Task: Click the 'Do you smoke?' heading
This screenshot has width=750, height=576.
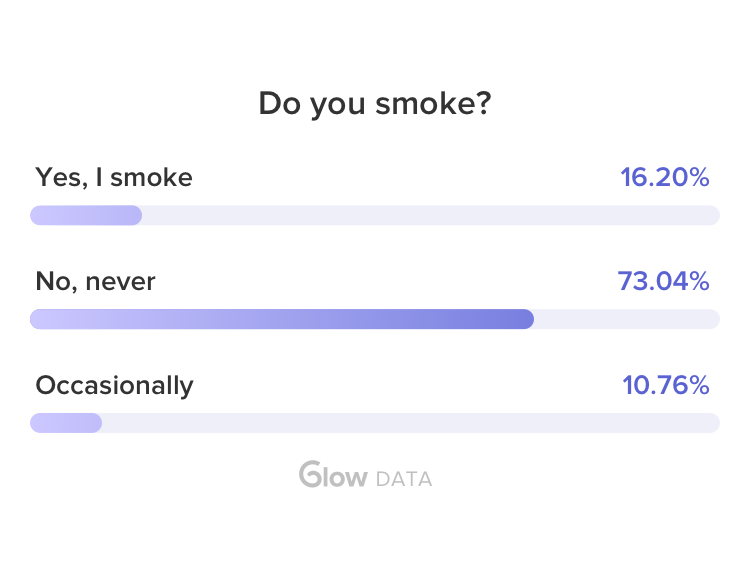Action: (x=374, y=103)
